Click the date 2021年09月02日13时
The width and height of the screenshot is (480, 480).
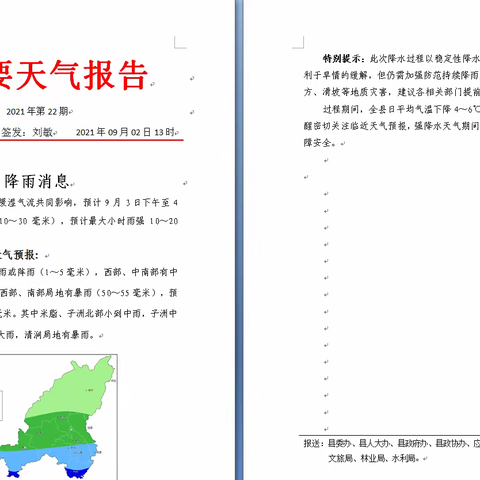pyautogui.click(x=125, y=132)
